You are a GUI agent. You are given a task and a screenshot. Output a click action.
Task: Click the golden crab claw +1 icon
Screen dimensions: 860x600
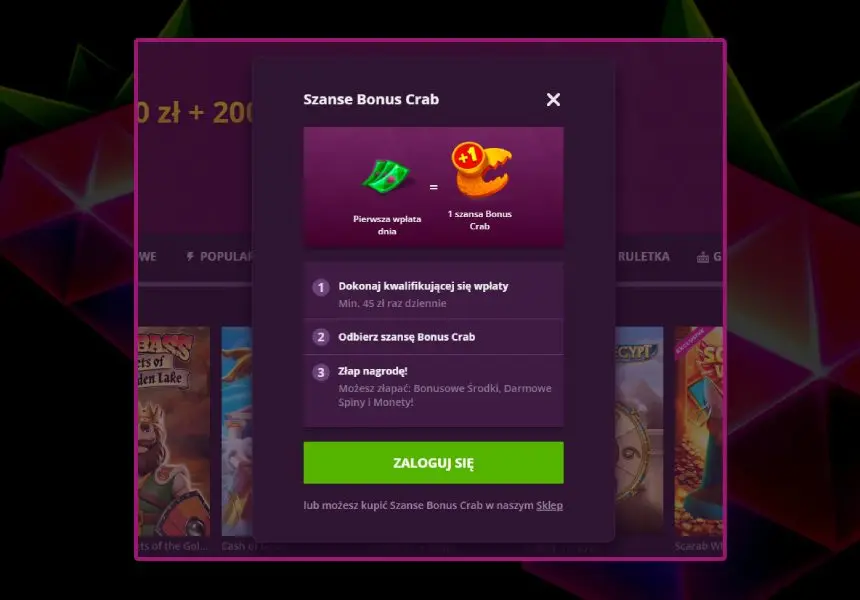coord(481,169)
